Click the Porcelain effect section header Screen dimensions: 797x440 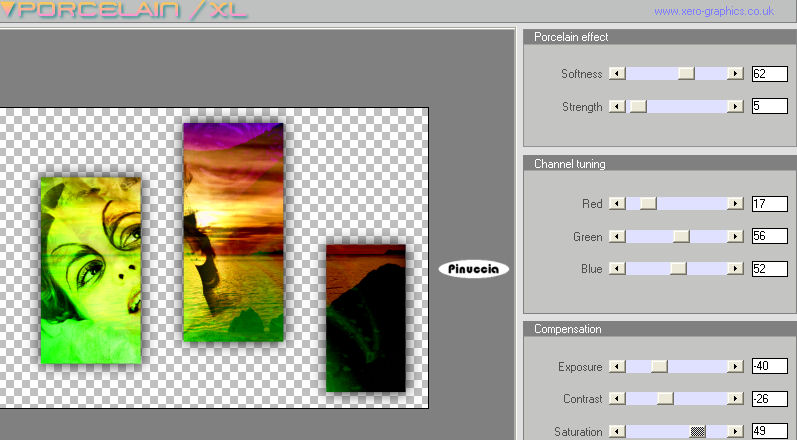pos(660,37)
